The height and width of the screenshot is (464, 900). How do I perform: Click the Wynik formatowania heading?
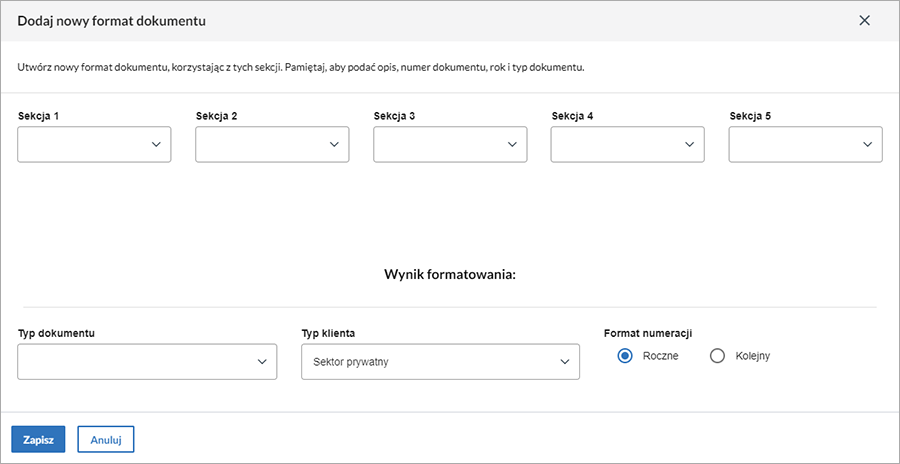tap(449, 275)
